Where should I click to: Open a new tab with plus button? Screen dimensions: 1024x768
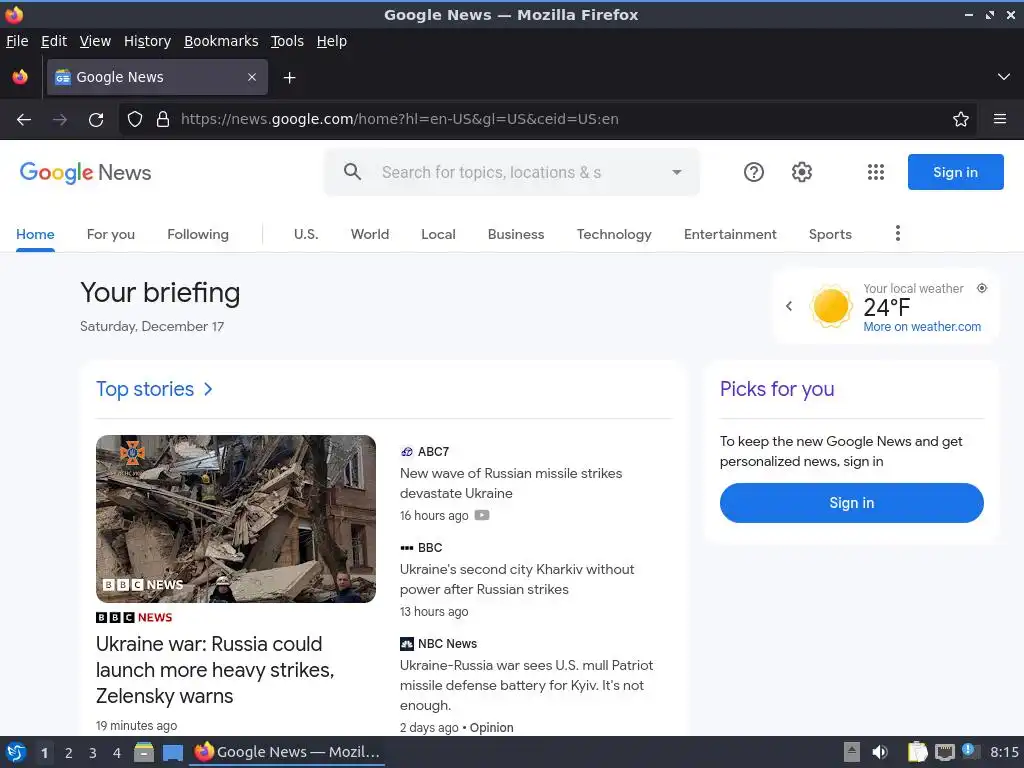[289, 78]
